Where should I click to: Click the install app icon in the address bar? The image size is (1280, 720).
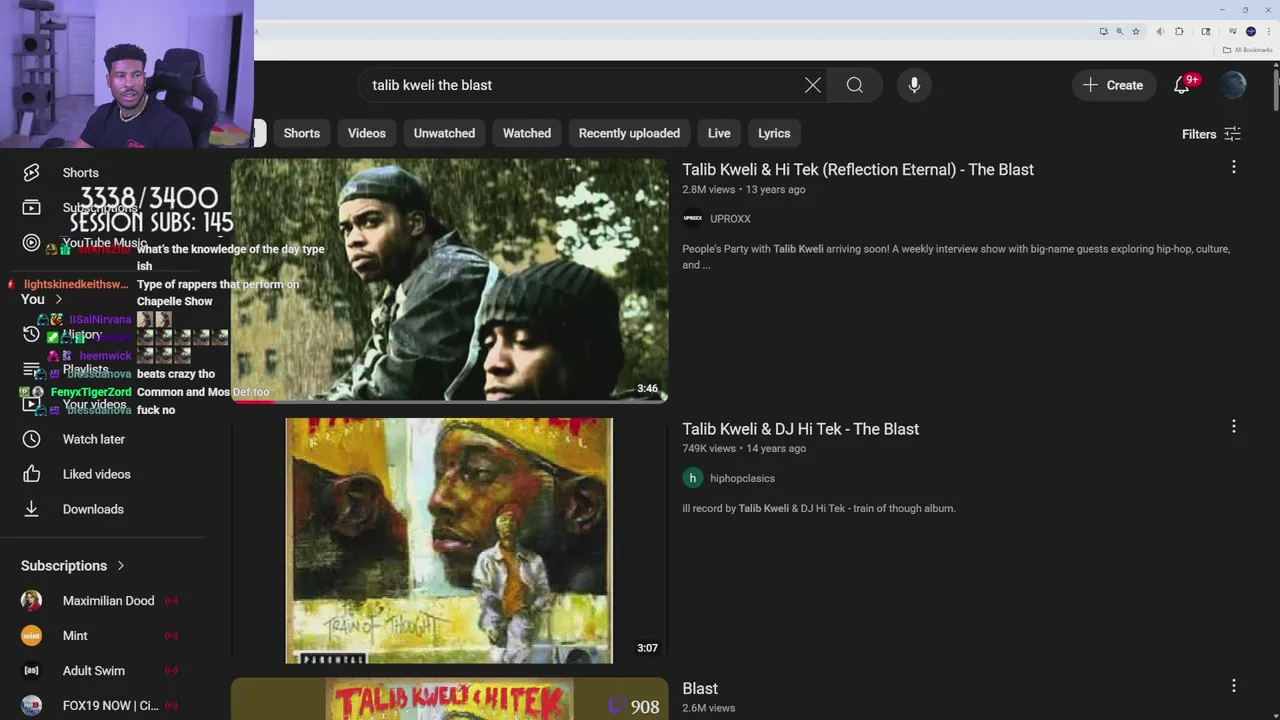click(1104, 31)
